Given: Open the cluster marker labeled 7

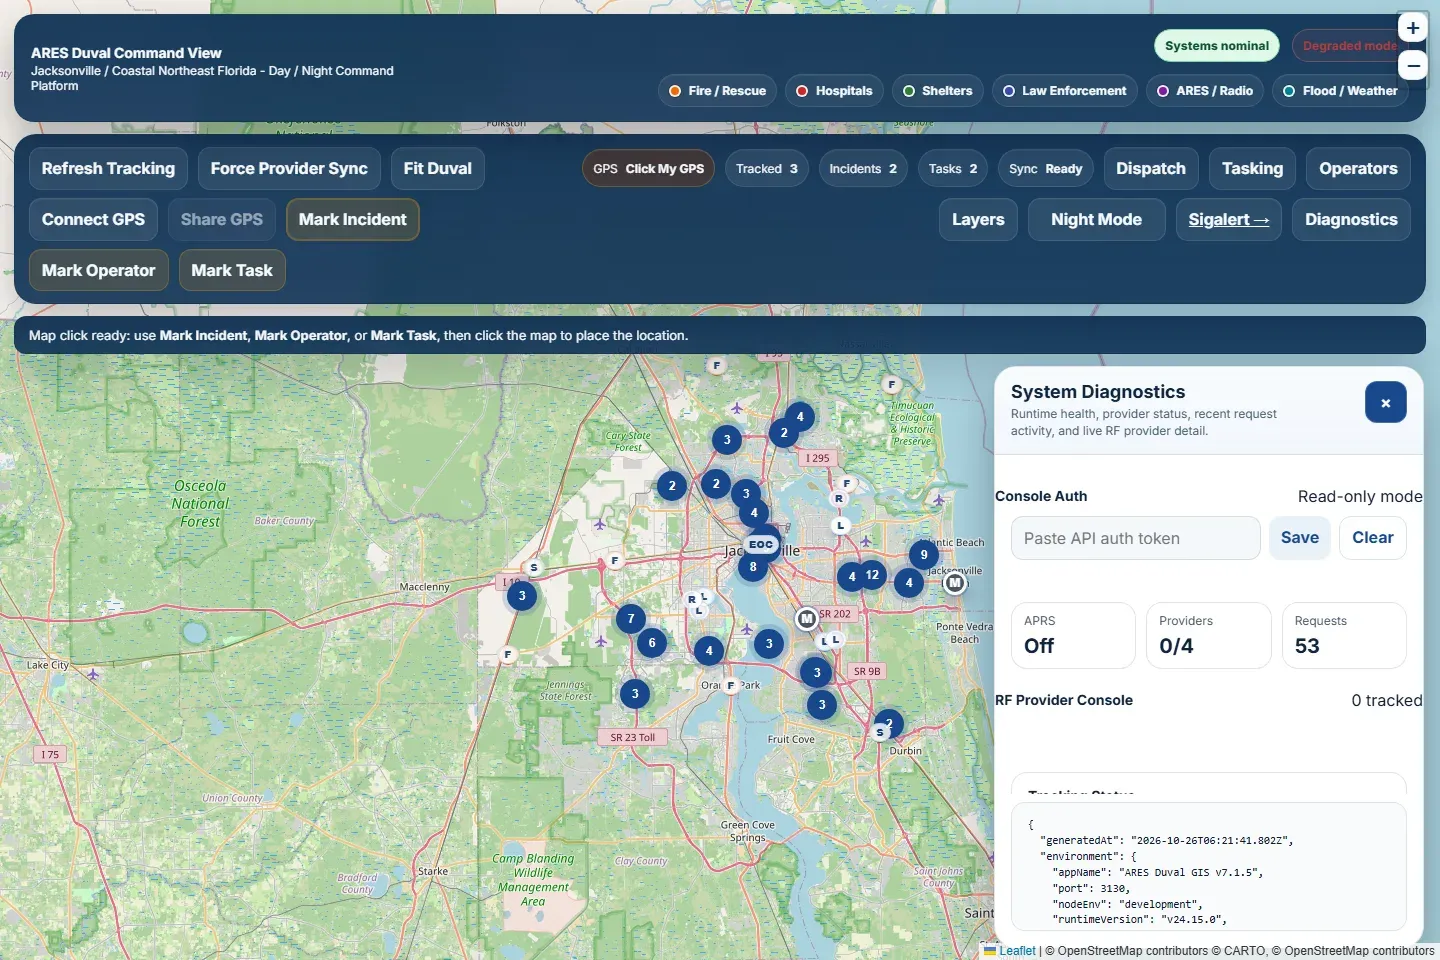Looking at the screenshot, I should coord(630,619).
